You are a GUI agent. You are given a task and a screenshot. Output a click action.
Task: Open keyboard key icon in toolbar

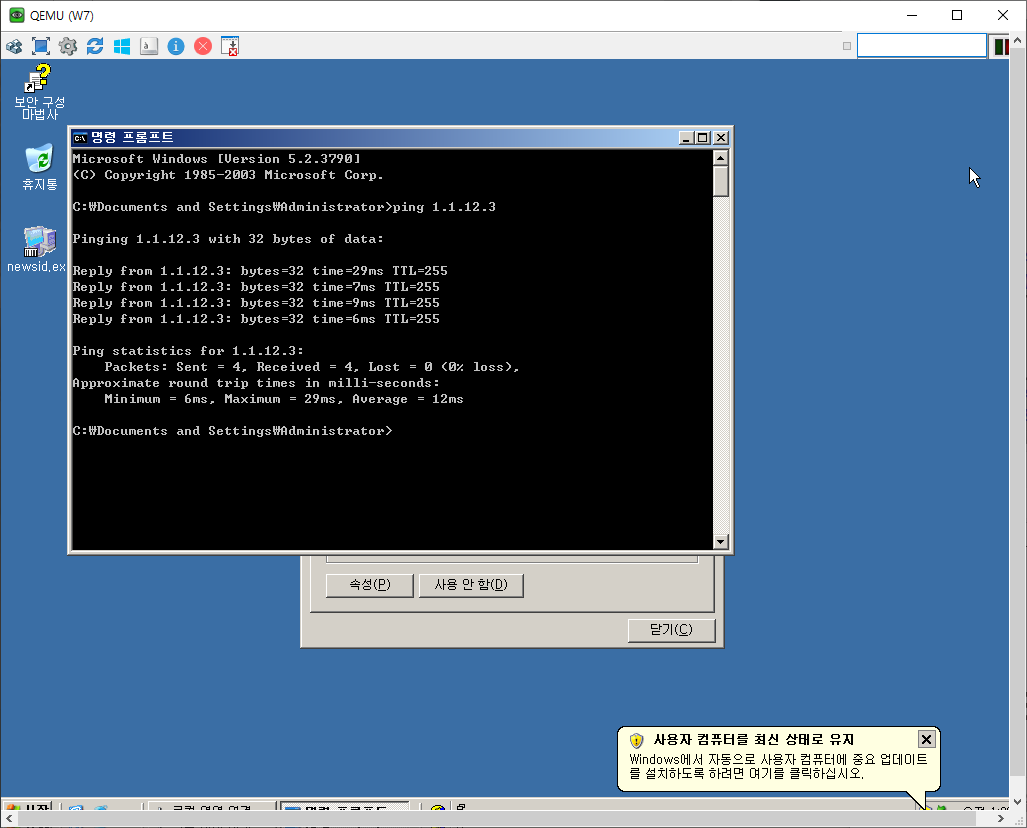point(149,47)
